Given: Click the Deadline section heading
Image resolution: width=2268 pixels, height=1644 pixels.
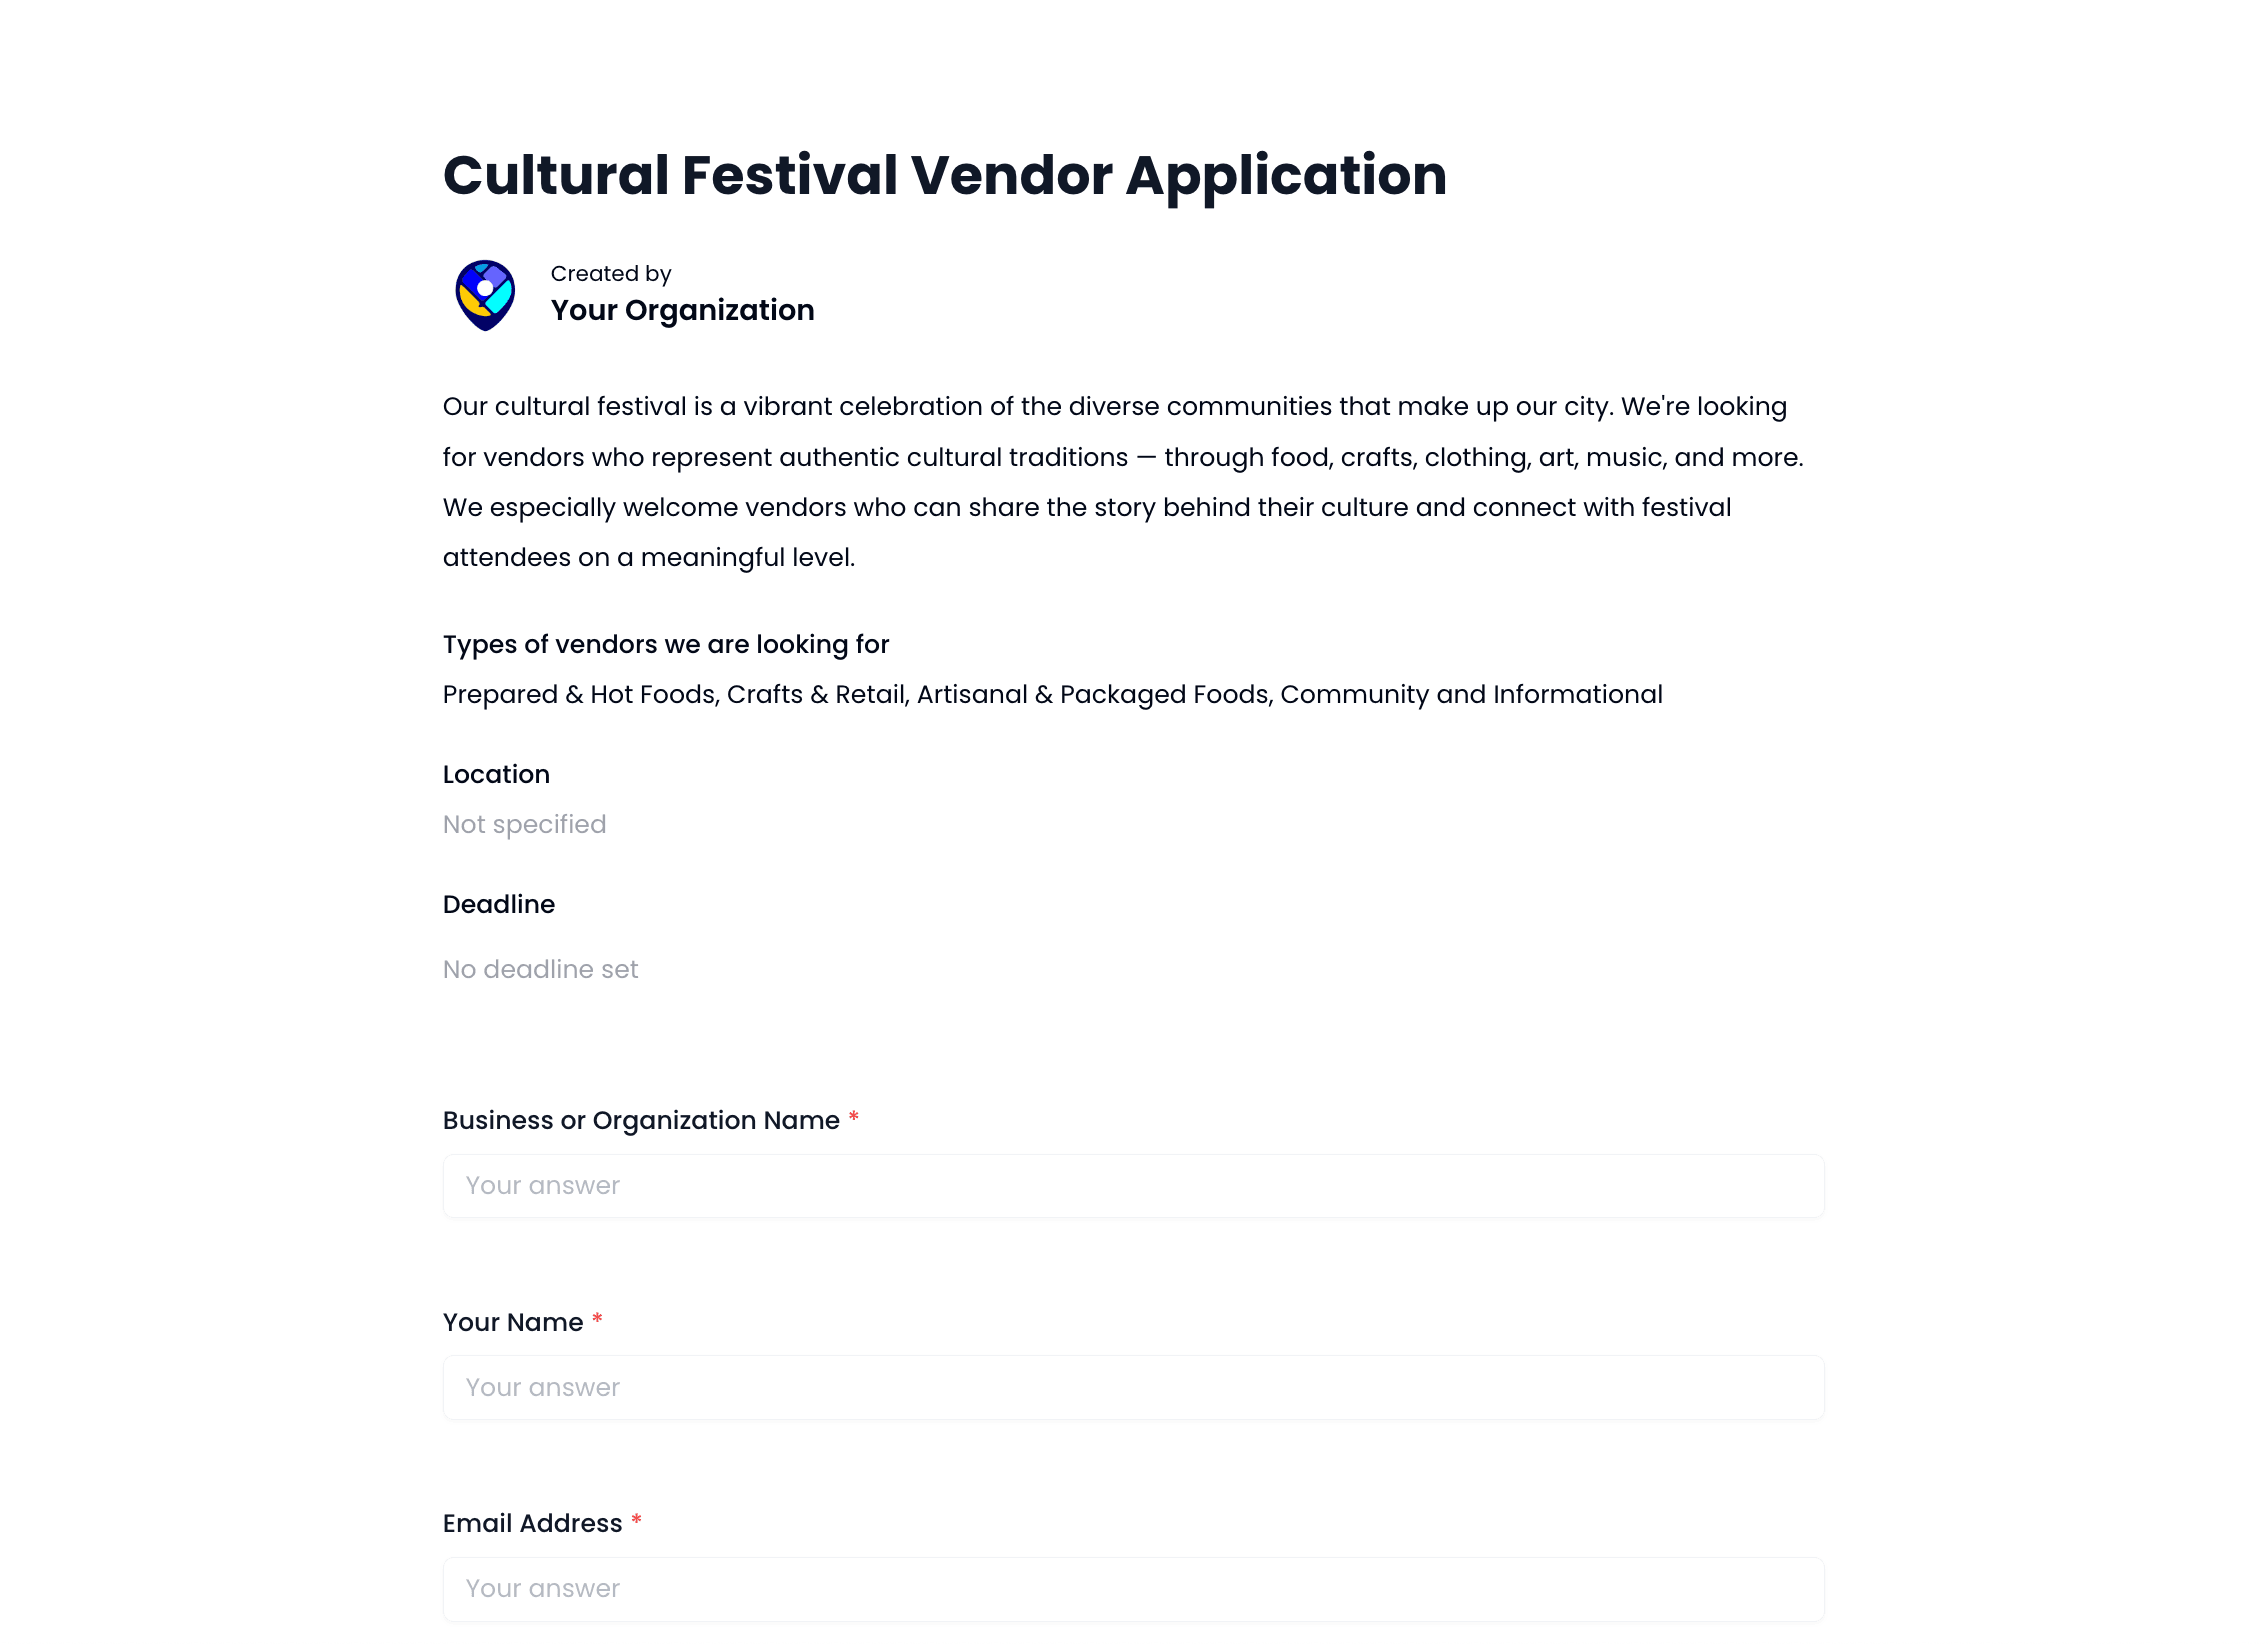Looking at the screenshot, I should pyautogui.click(x=499, y=904).
